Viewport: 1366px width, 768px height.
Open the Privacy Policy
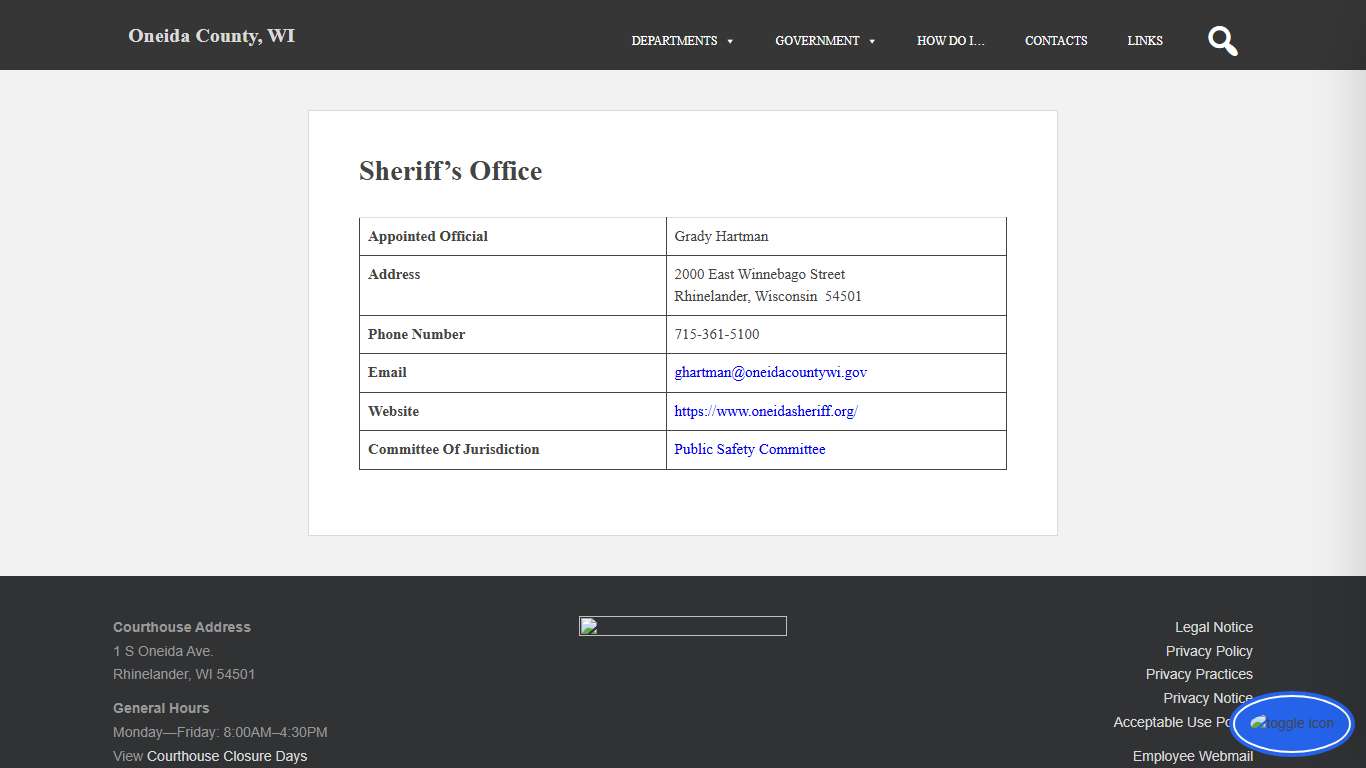(1209, 651)
